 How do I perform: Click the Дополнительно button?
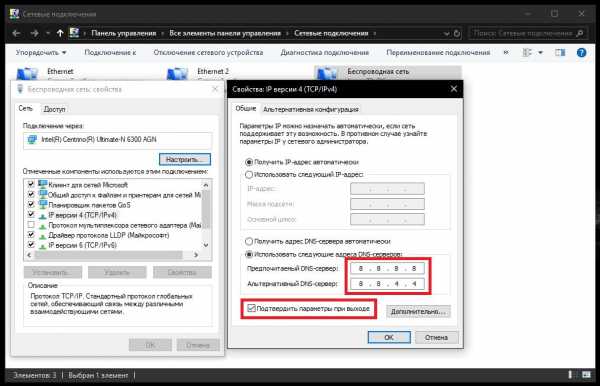coord(418,311)
